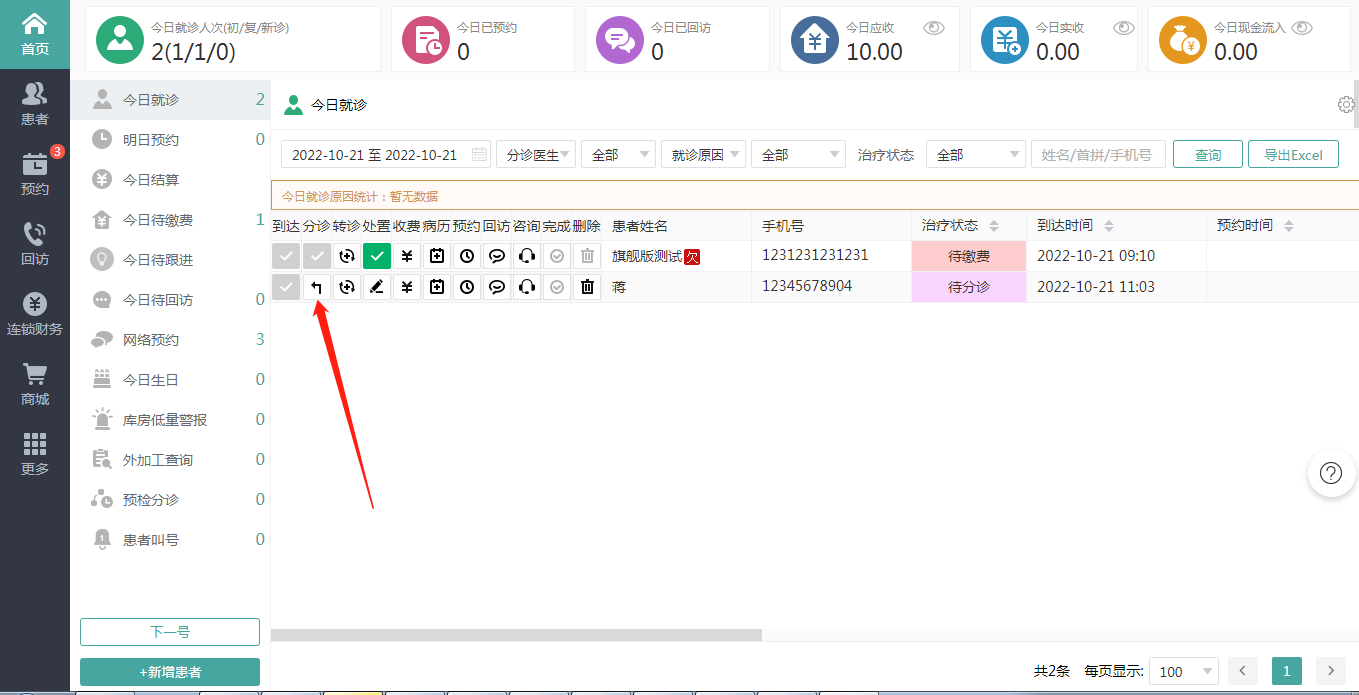Open the 分诊医生 dropdown
The width and height of the screenshot is (1359, 695).
[x=536, y=154]
